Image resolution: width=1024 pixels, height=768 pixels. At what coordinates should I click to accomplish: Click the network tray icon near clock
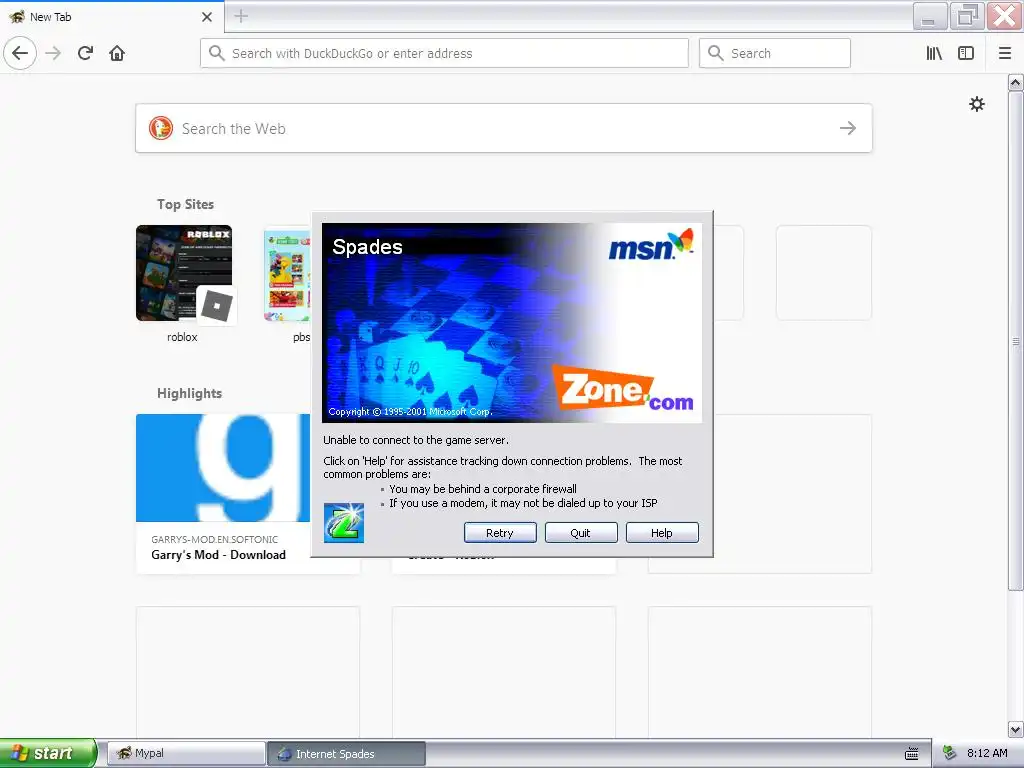click(x=950, y=753)
